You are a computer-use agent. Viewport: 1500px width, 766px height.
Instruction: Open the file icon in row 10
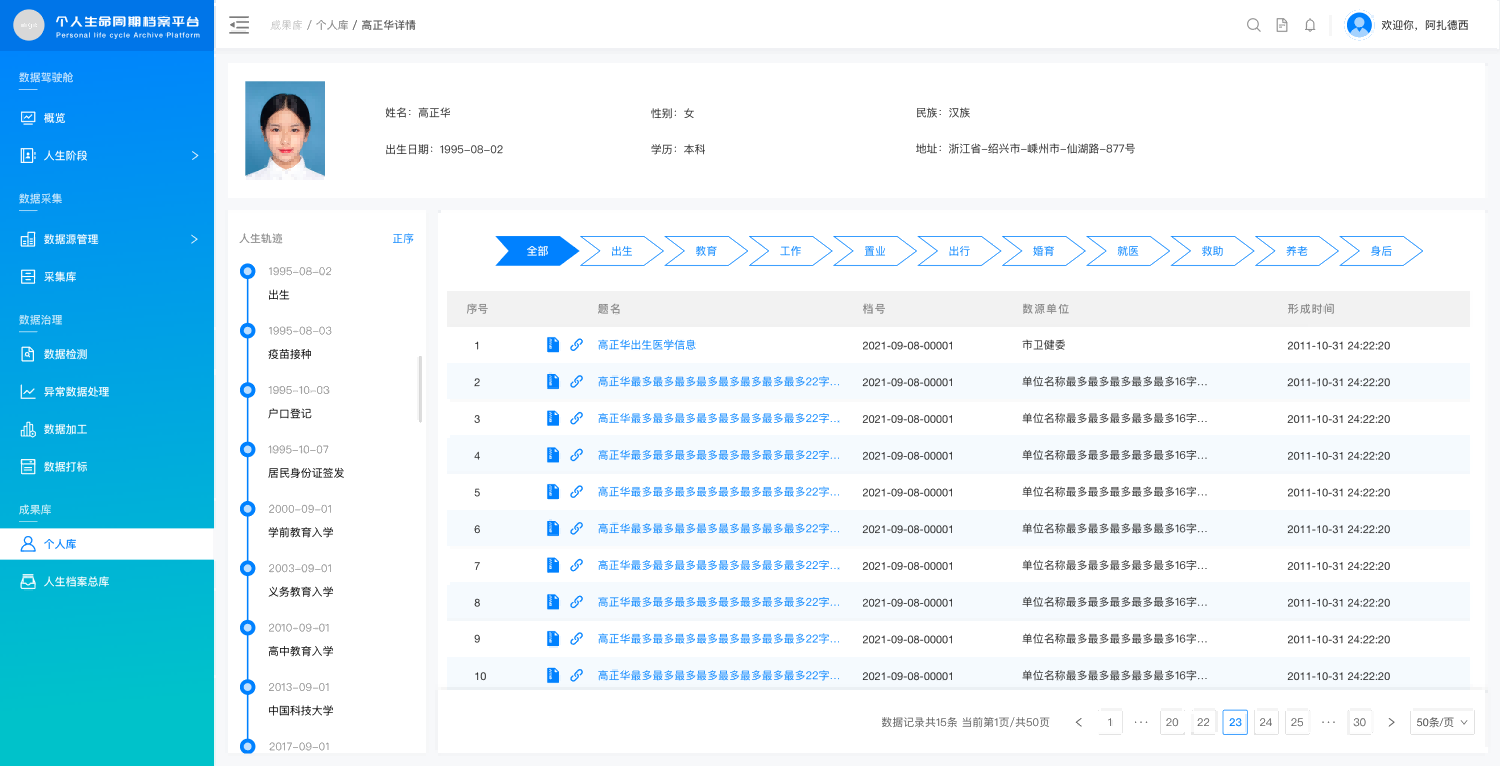pyautogui.click(x=553, y=675)
